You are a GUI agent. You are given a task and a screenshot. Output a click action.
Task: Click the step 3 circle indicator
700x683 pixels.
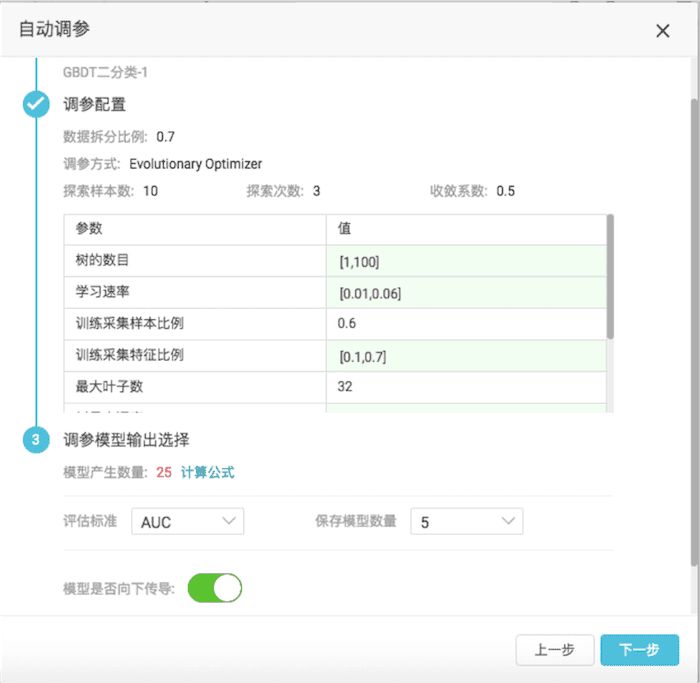[x=36, y=439]
